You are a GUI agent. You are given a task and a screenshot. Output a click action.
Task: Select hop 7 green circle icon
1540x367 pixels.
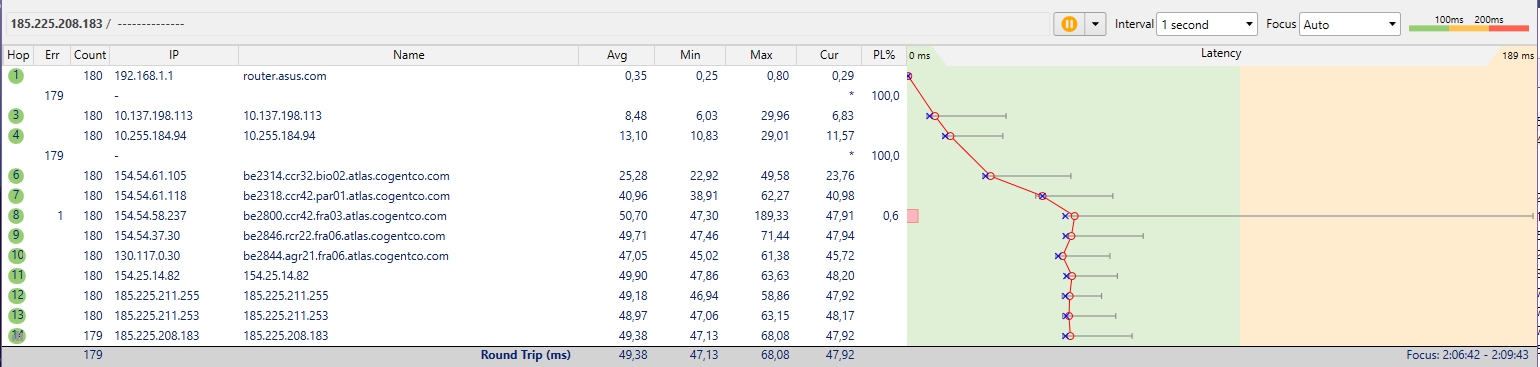[x=16, y=195]
